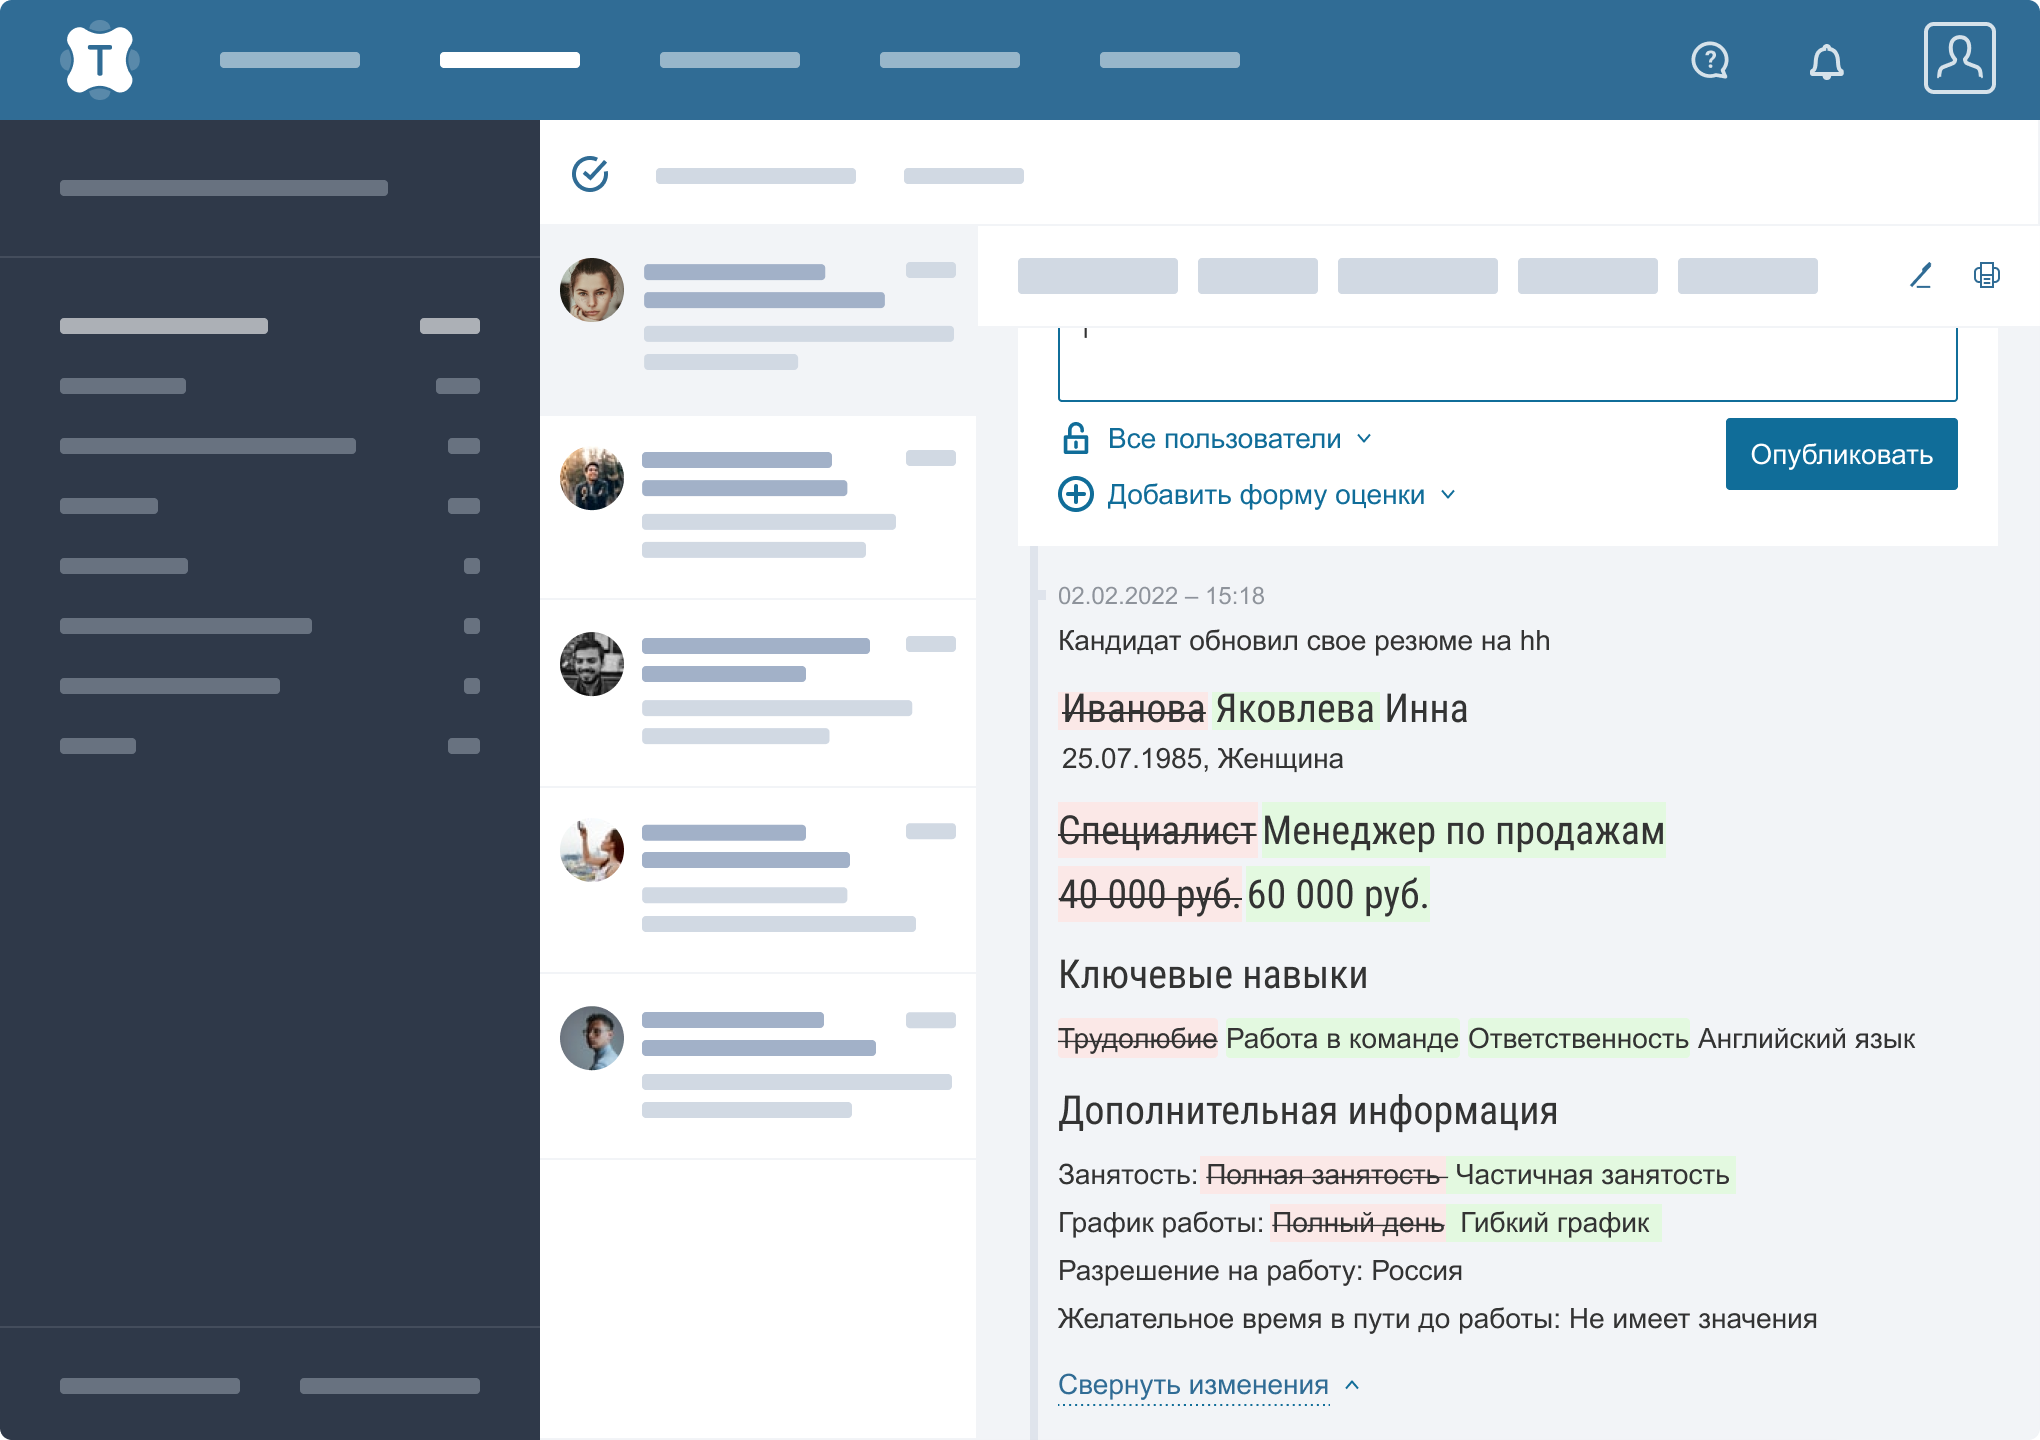
Task: Click the print resume icon
Action: pos(1986,275)
